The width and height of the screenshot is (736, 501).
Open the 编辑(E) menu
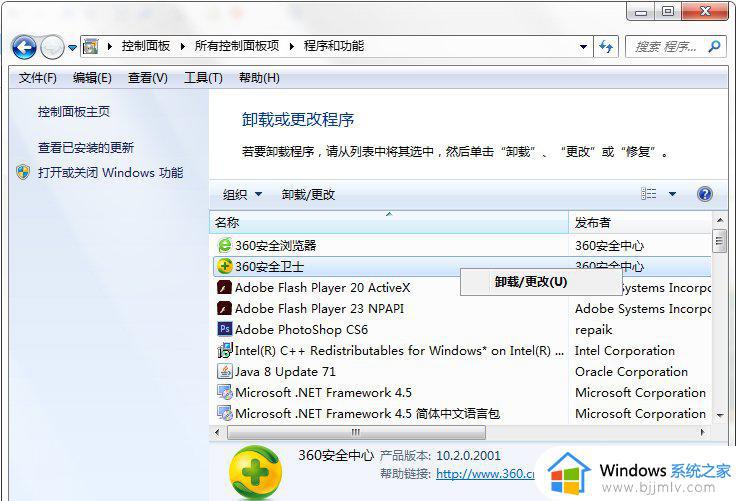pos(92,77)
